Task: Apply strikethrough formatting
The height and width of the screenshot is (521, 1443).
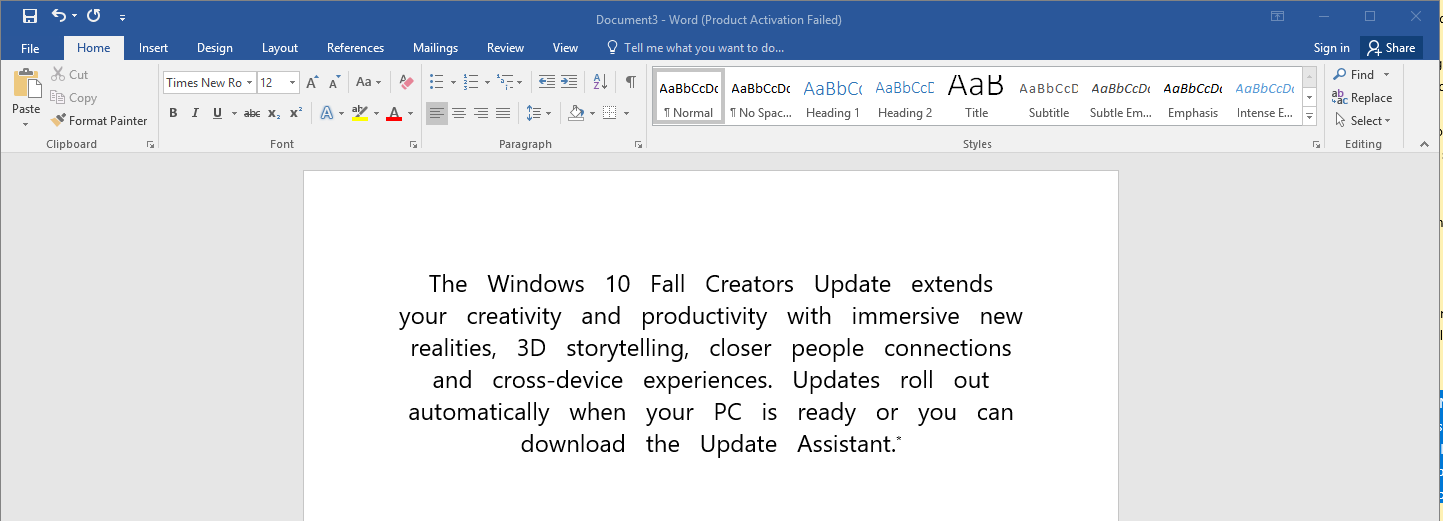Action: (x=252, y=114)
